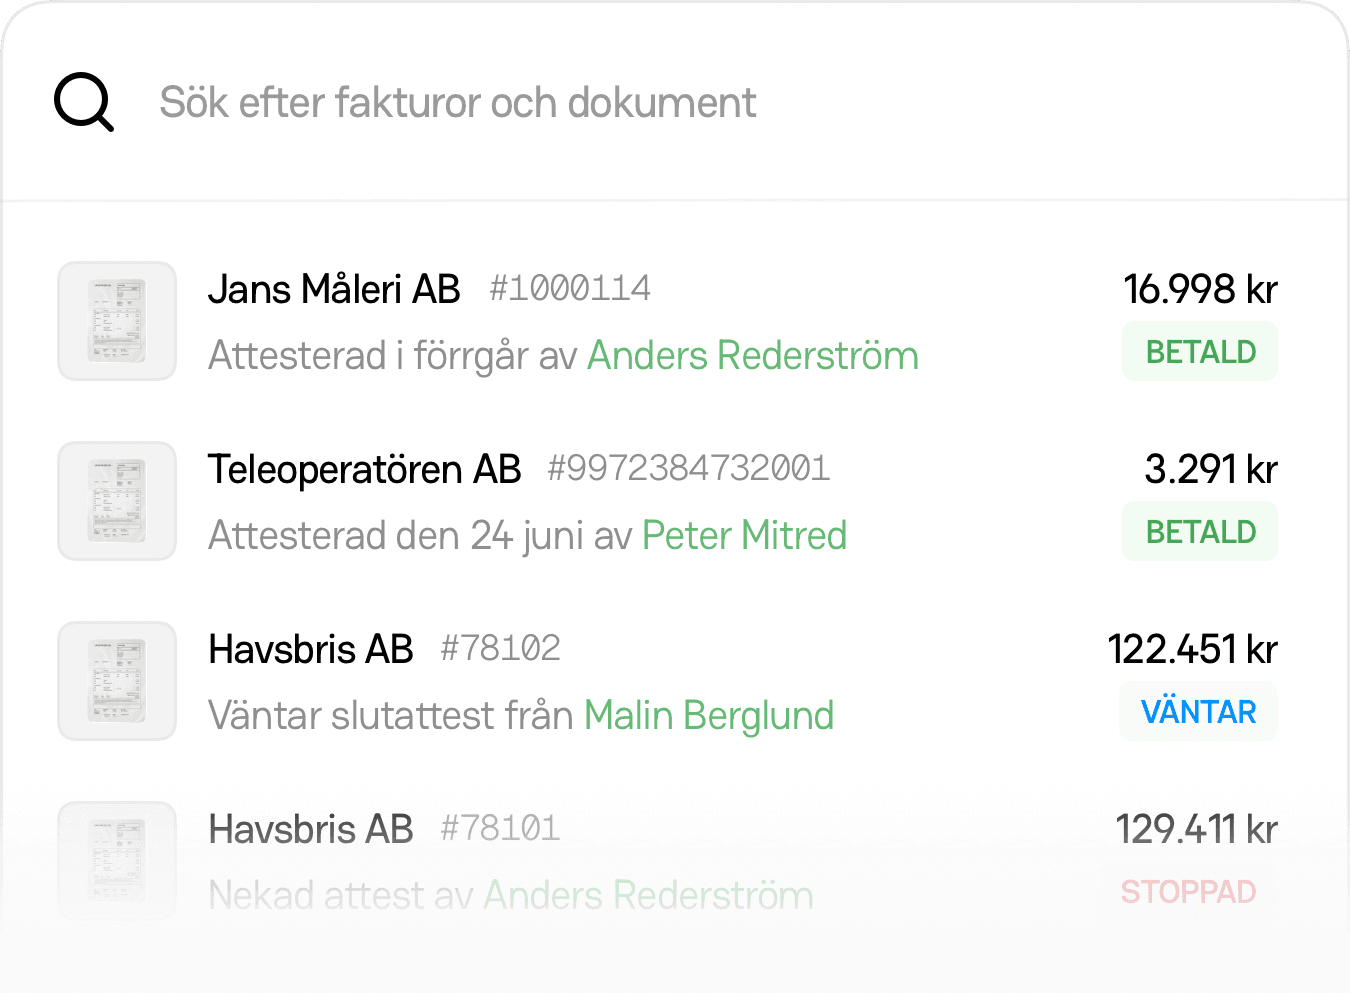Toggle the BETALD status for Teleoperatören AB

coord(1199,531)
